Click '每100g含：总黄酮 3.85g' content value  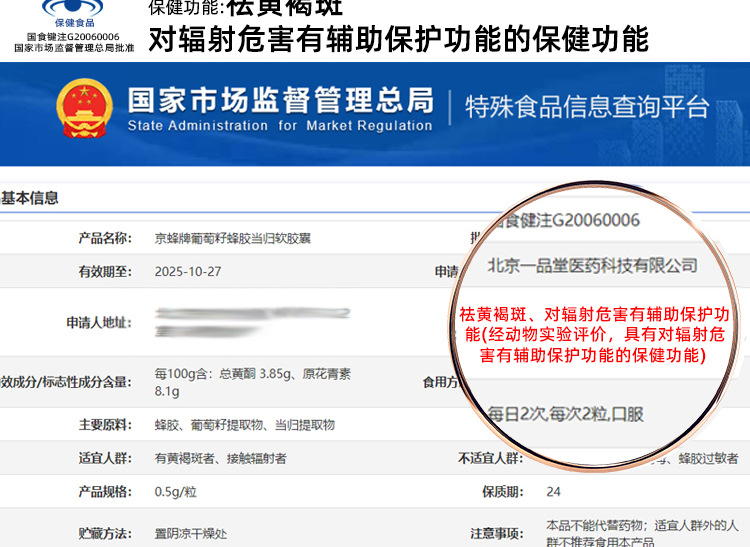(223, 373)
